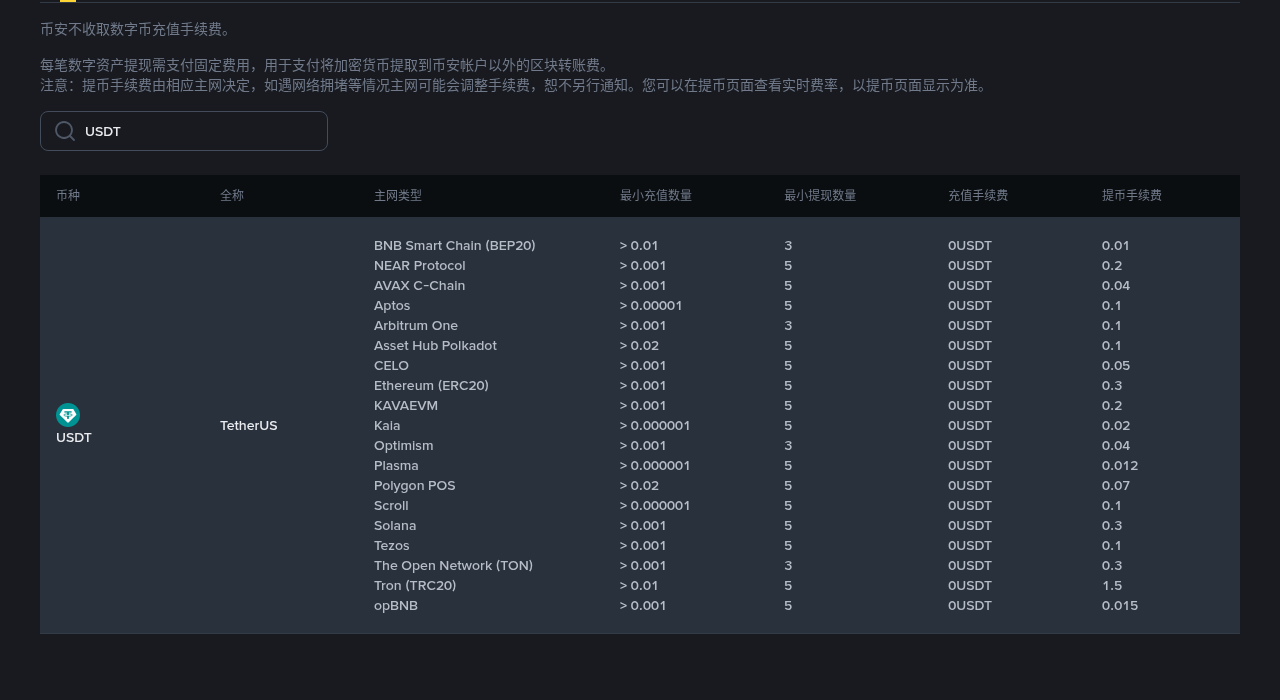The image size is (1280, 700).
Task: Click the search magnifier icon
Action: (65, 131)
